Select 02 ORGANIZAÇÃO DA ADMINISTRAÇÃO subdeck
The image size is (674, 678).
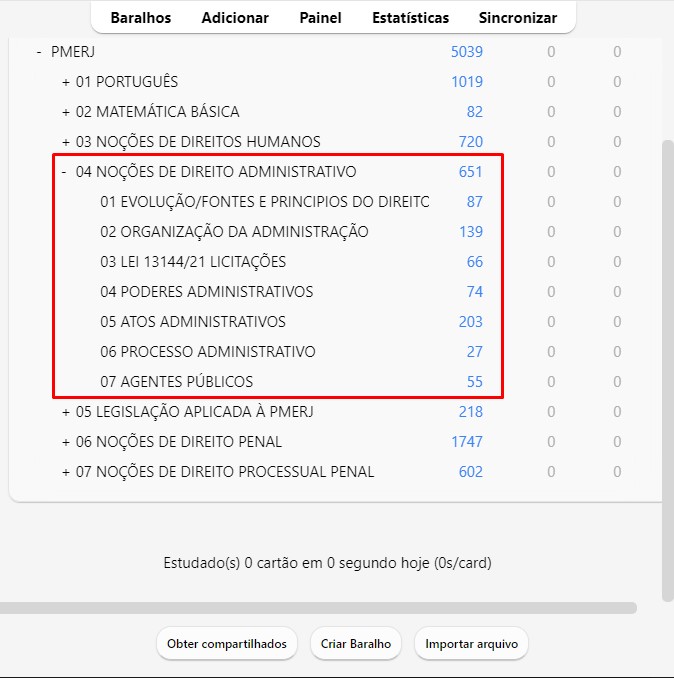pos(234,232)
